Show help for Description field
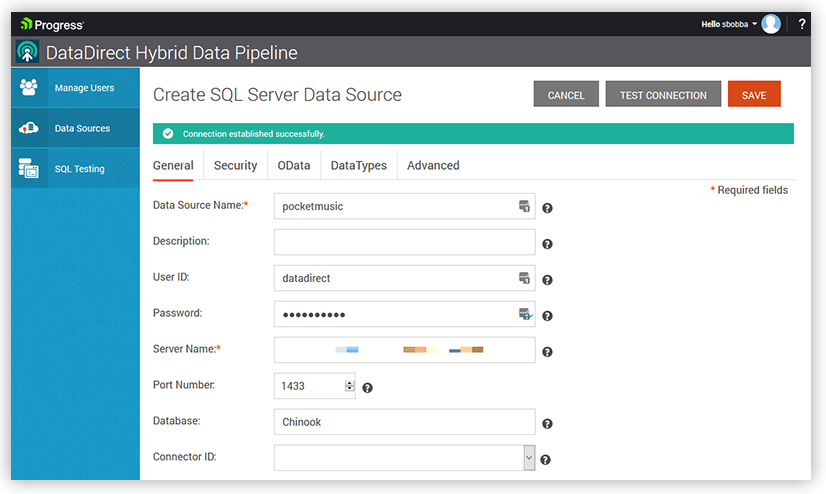 [547, 244]
